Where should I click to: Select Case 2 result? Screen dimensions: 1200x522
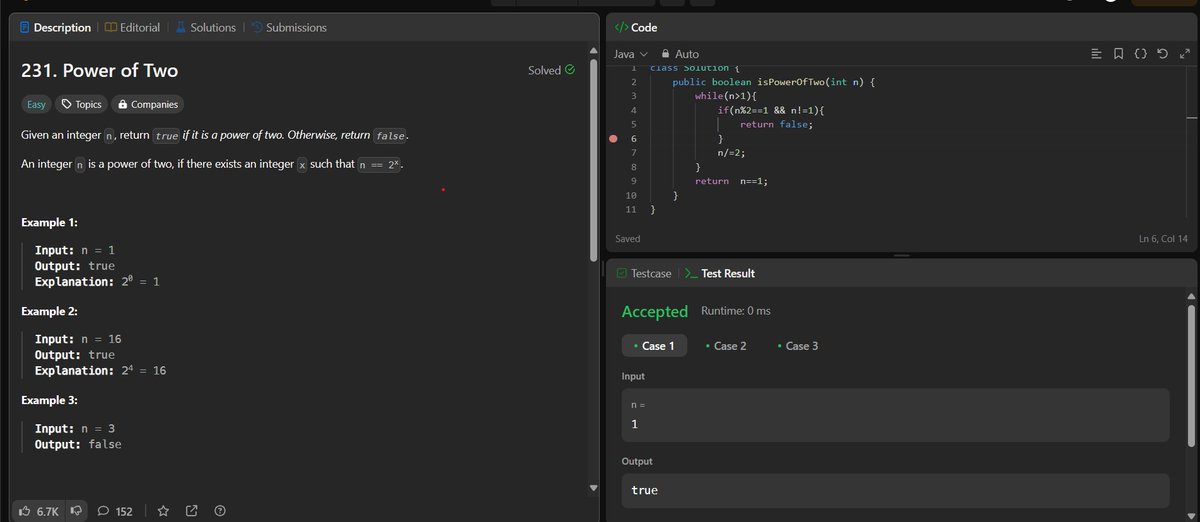click(x=726, y=346)
